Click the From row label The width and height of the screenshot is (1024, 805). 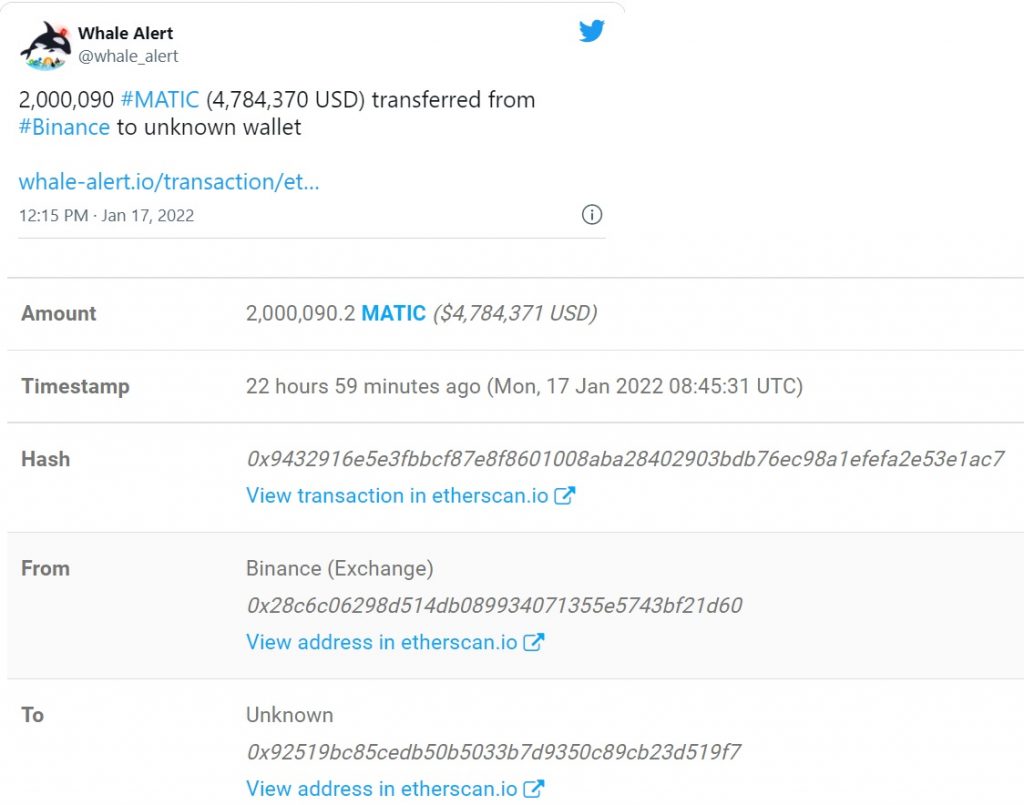pos(46,569)
